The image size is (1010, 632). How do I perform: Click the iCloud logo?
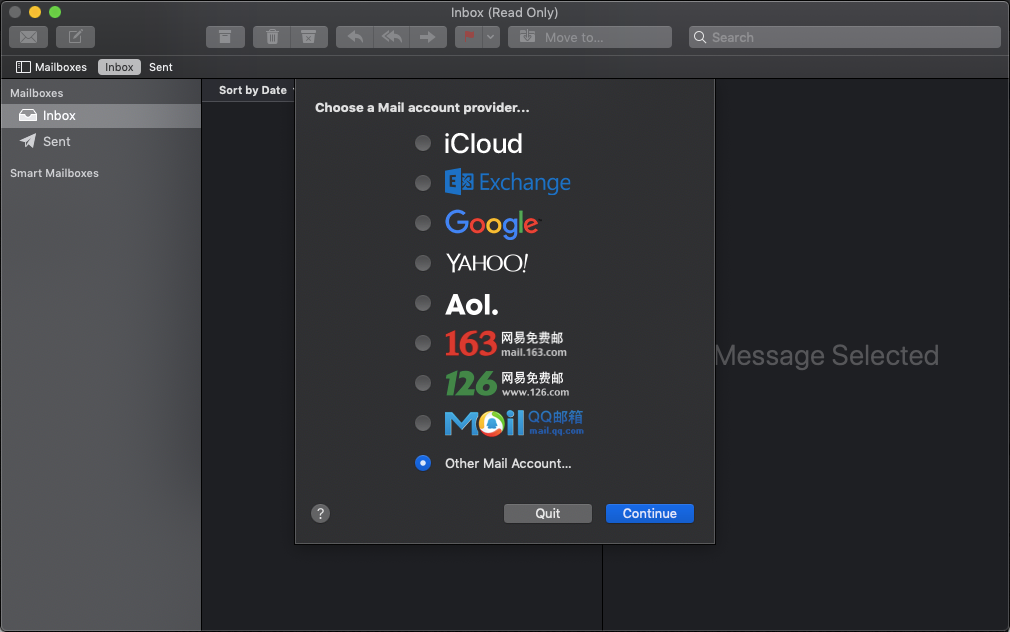[x=483, y=144]
